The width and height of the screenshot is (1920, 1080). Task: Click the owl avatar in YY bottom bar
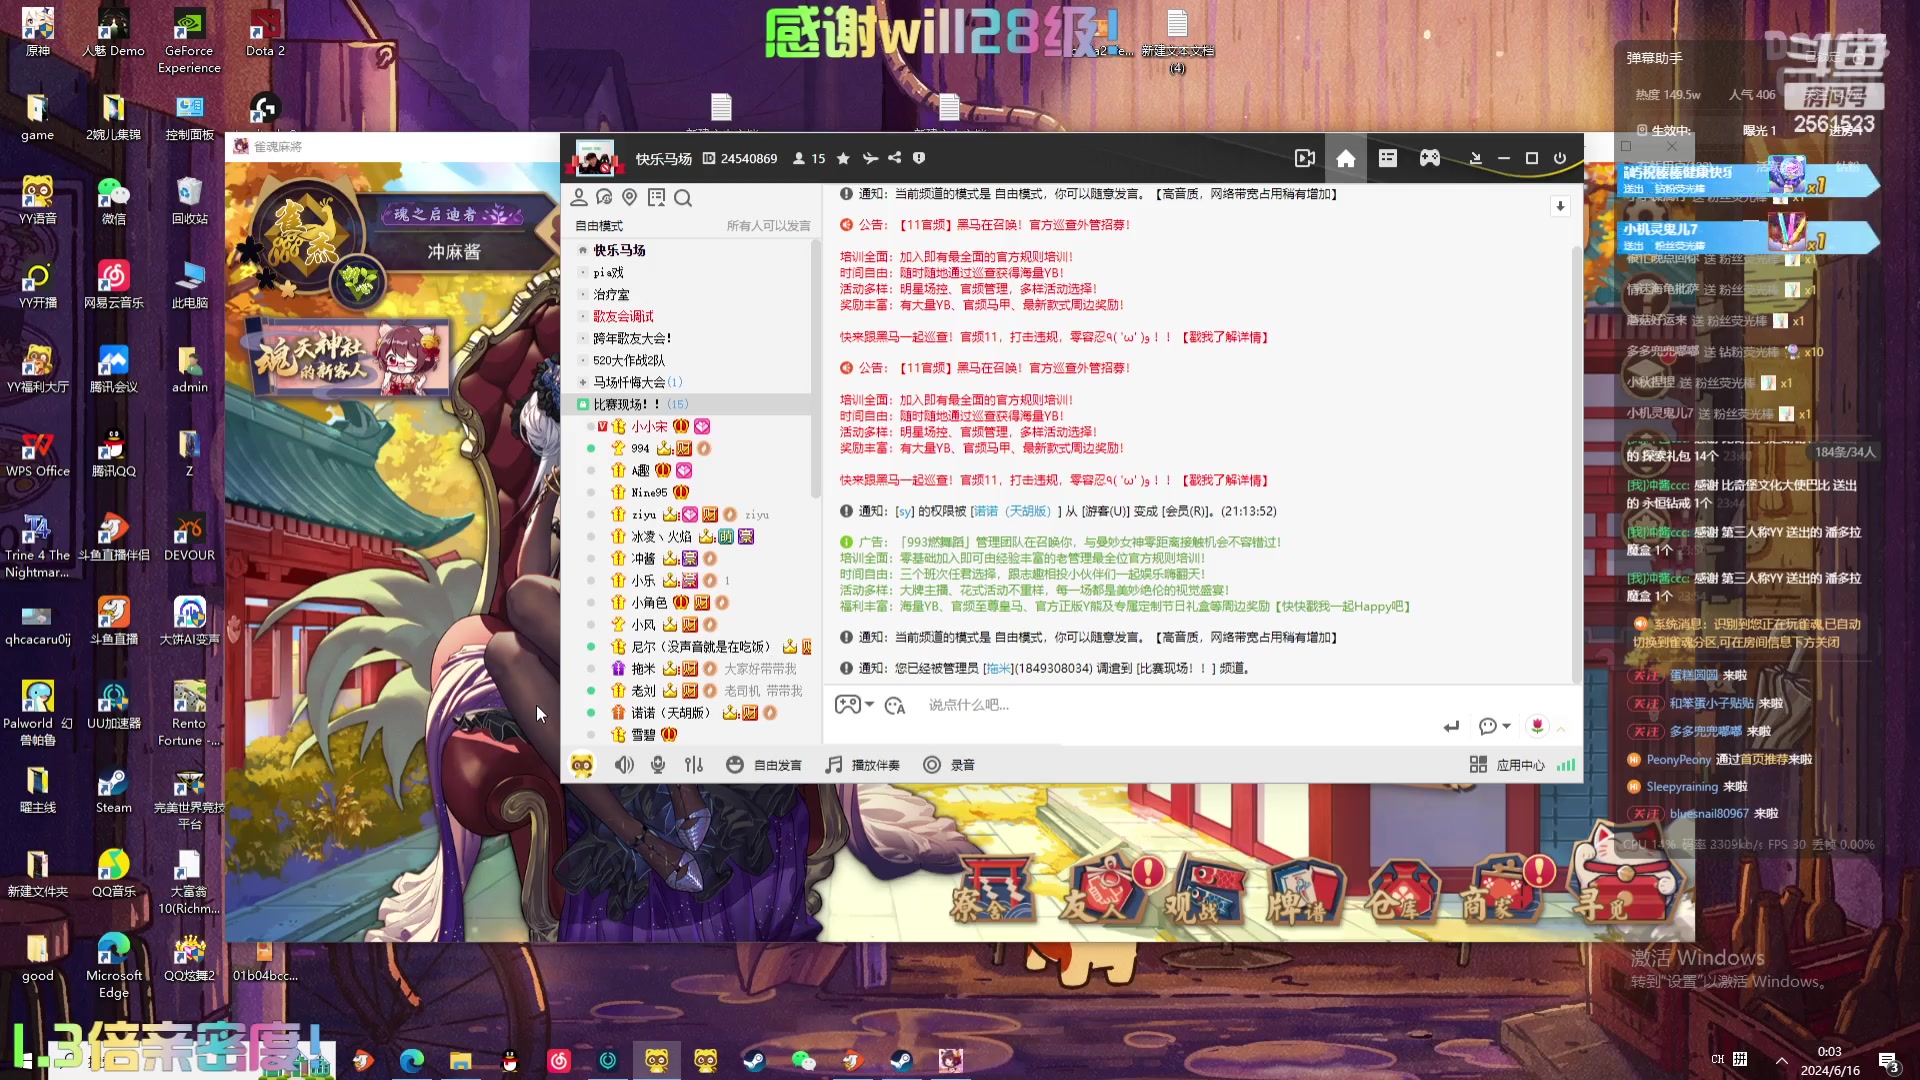tap(582, 765)
